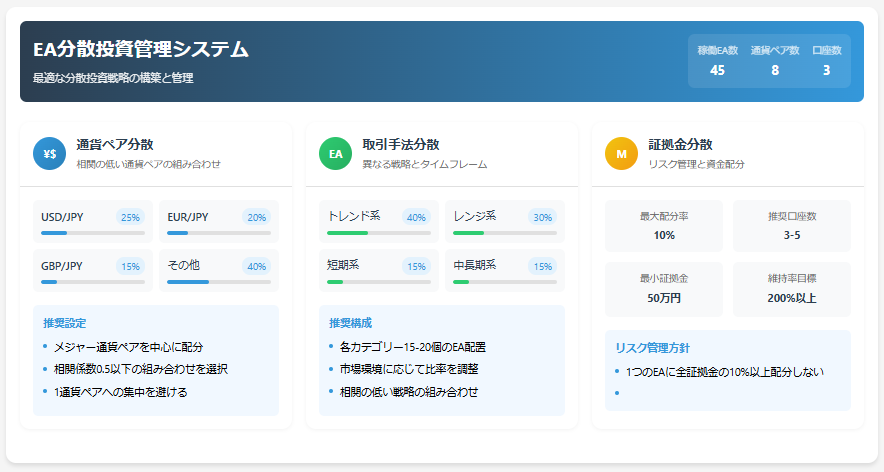Viewport: 884px width, 472px height.
Task: Click 1つのEAに全証拠金の10%以上配分しない bullet
Action: click(725, 372)
